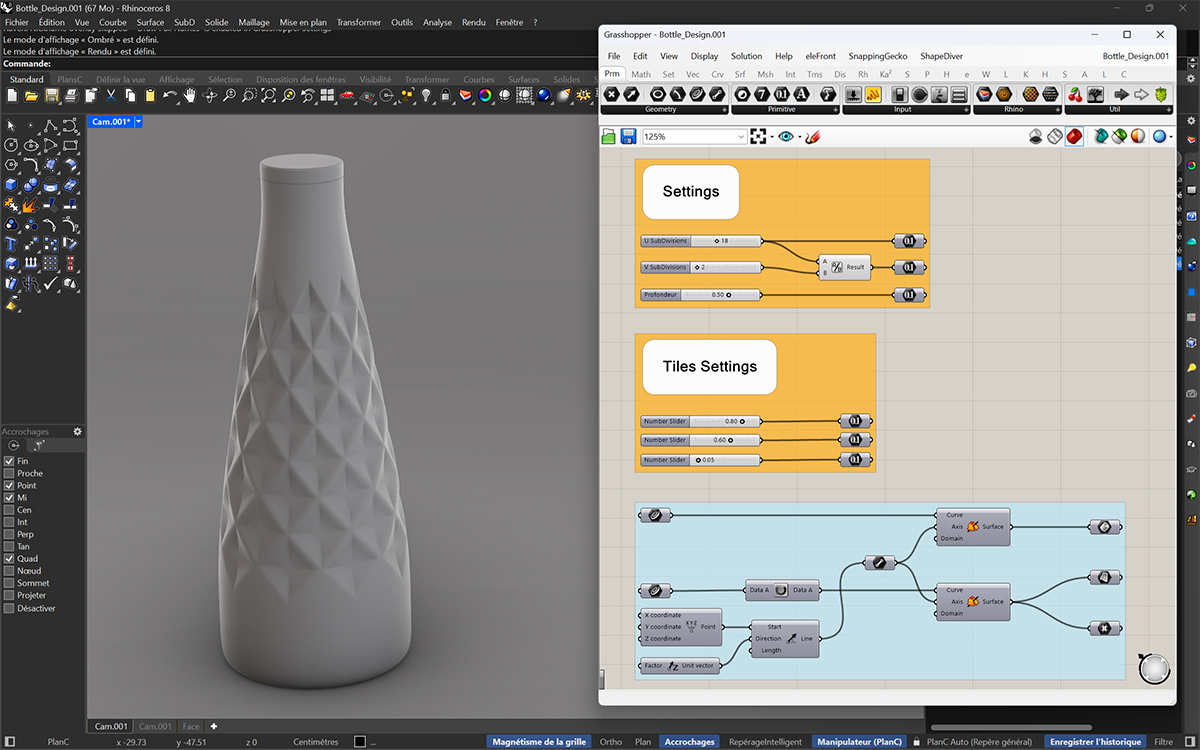1200x750 pixels.
Task: Select the Text object tool icon
Action: pos(12,244)
